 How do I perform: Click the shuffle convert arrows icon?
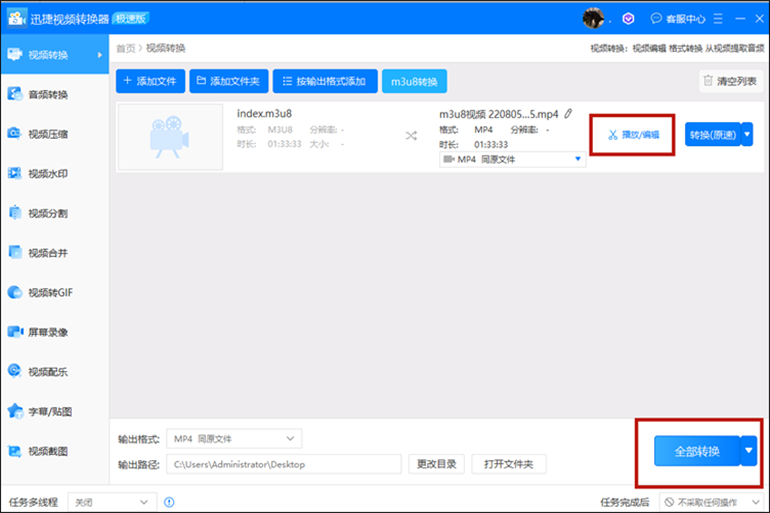click(x=411, y=135)
